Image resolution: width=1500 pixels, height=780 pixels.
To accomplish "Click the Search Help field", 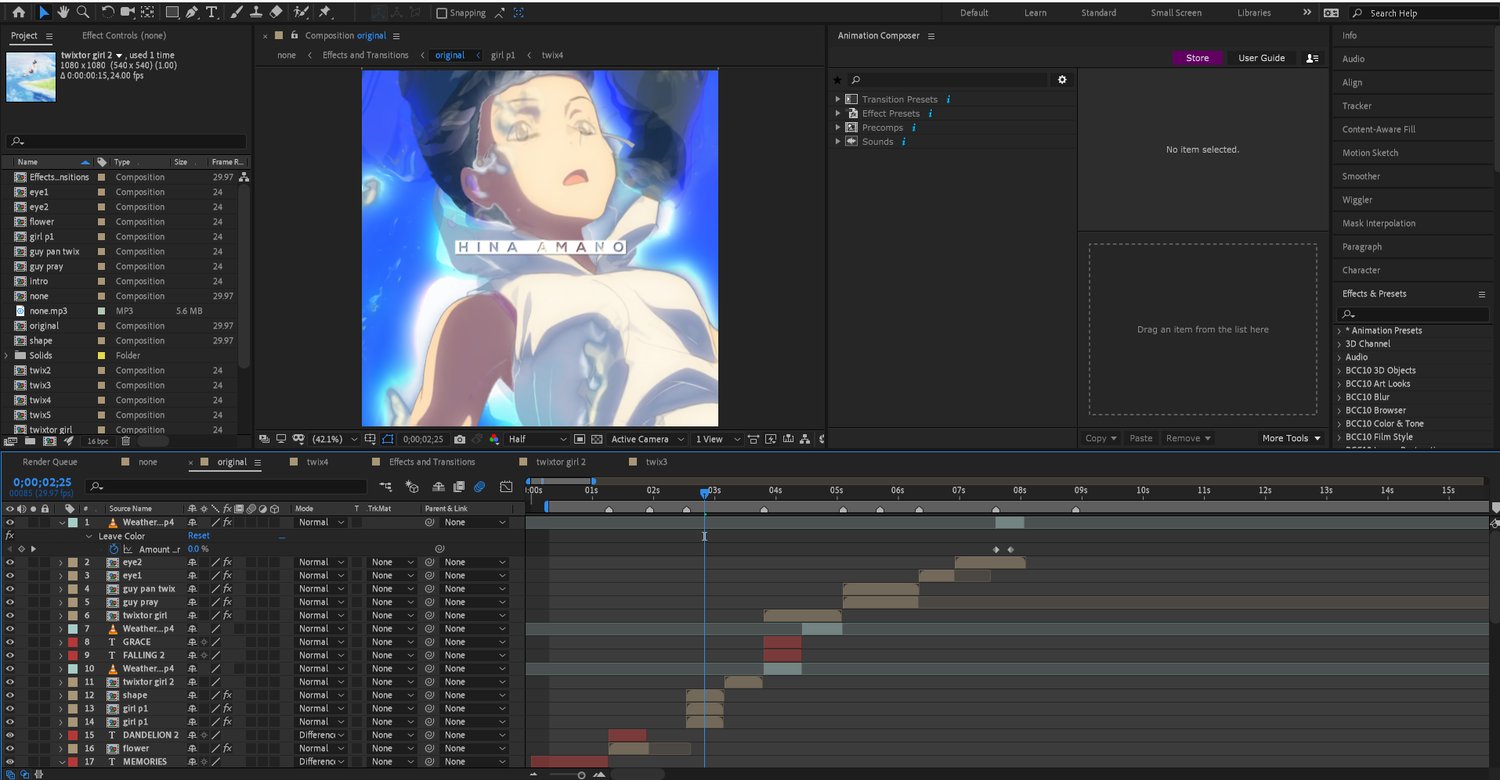I will [x=1420, y=13].
